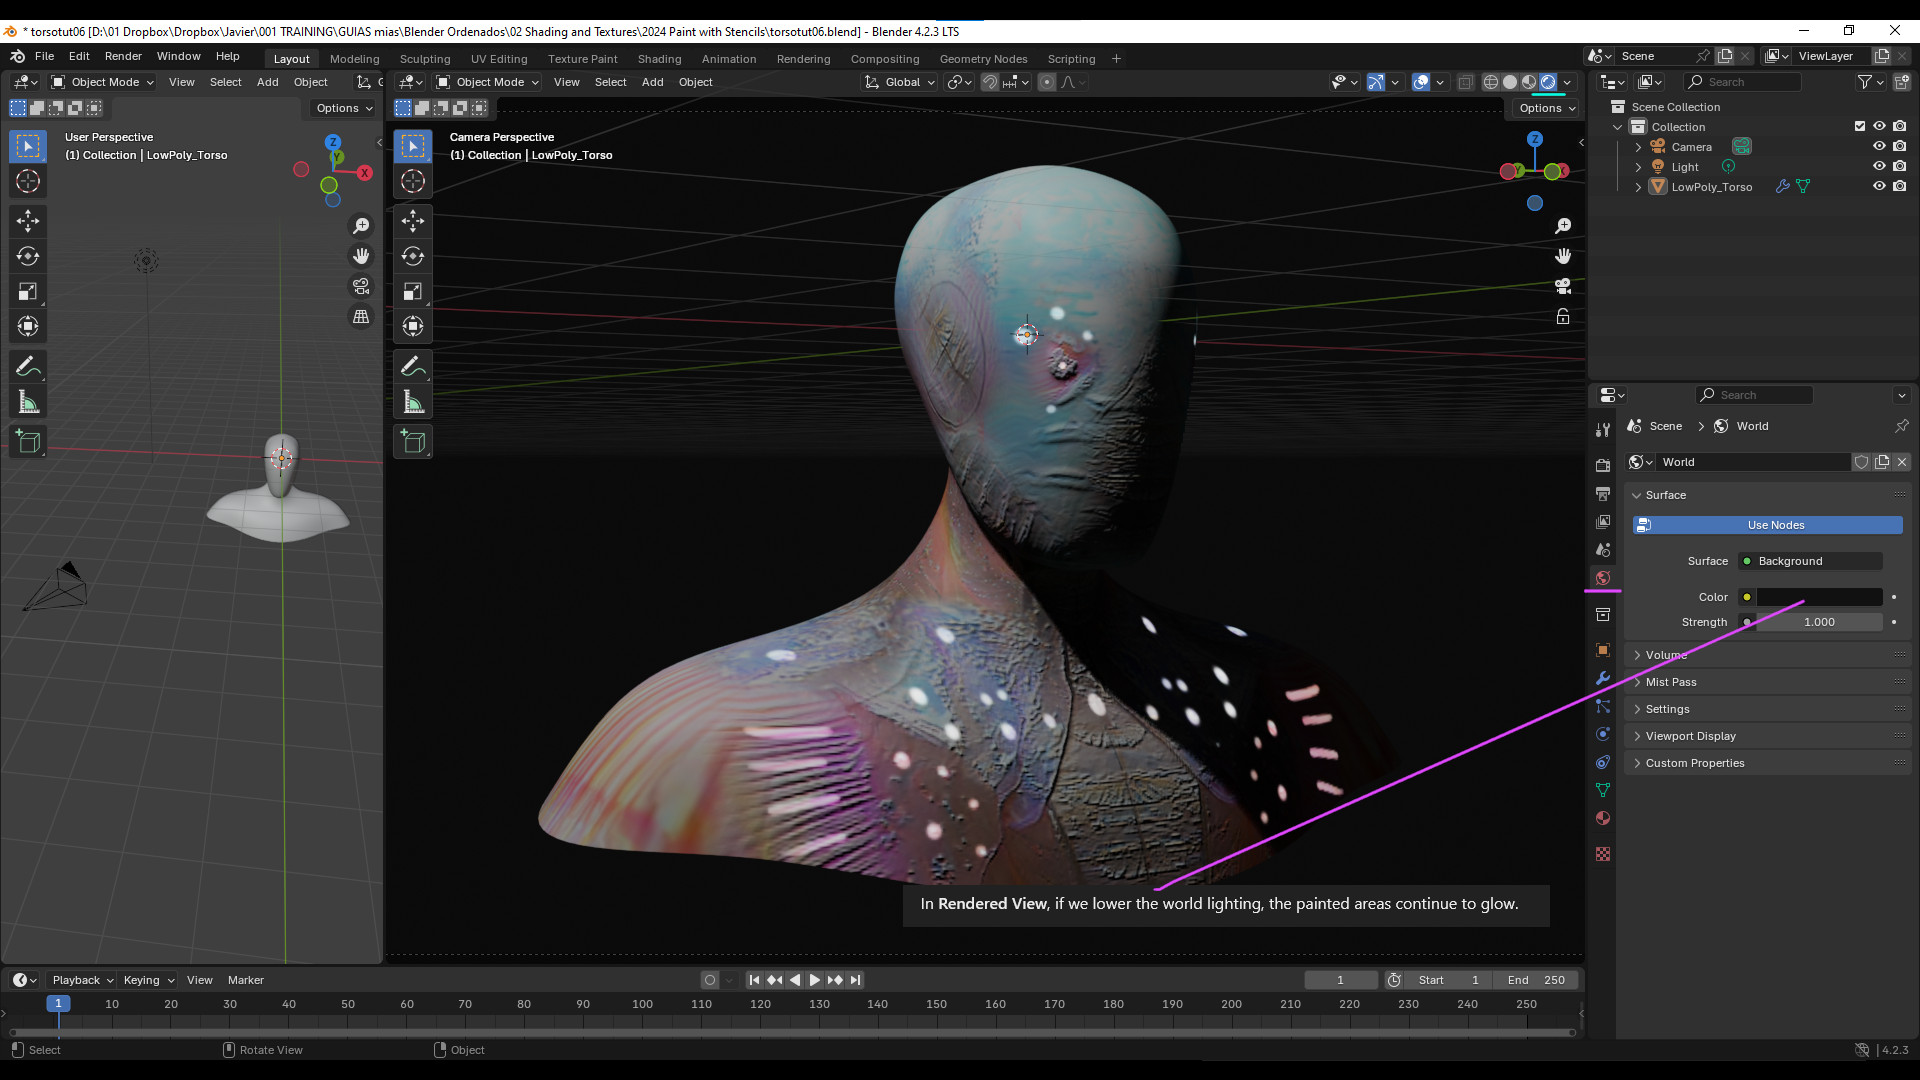This screenshot has width=1920, height=1080.
Task: Jump to the timeline end frame
Action: pyautogui.click(x=855, y=980)
